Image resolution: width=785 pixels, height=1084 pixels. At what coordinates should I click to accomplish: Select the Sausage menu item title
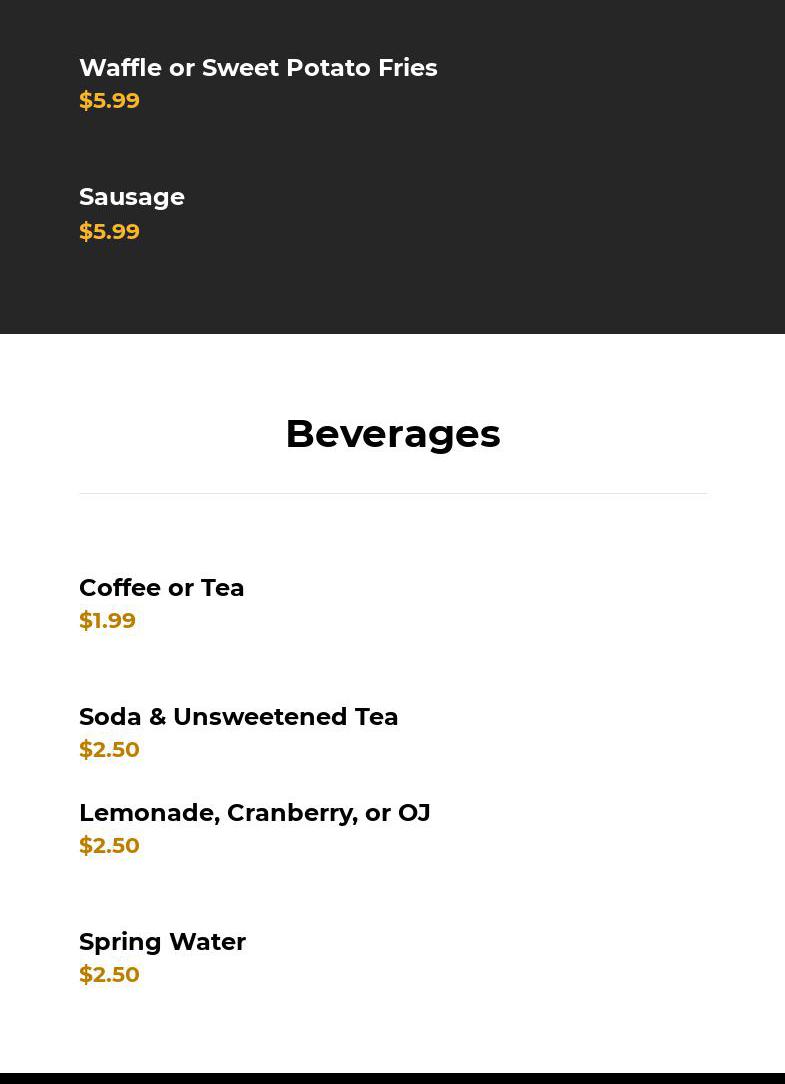coord(132,197)
